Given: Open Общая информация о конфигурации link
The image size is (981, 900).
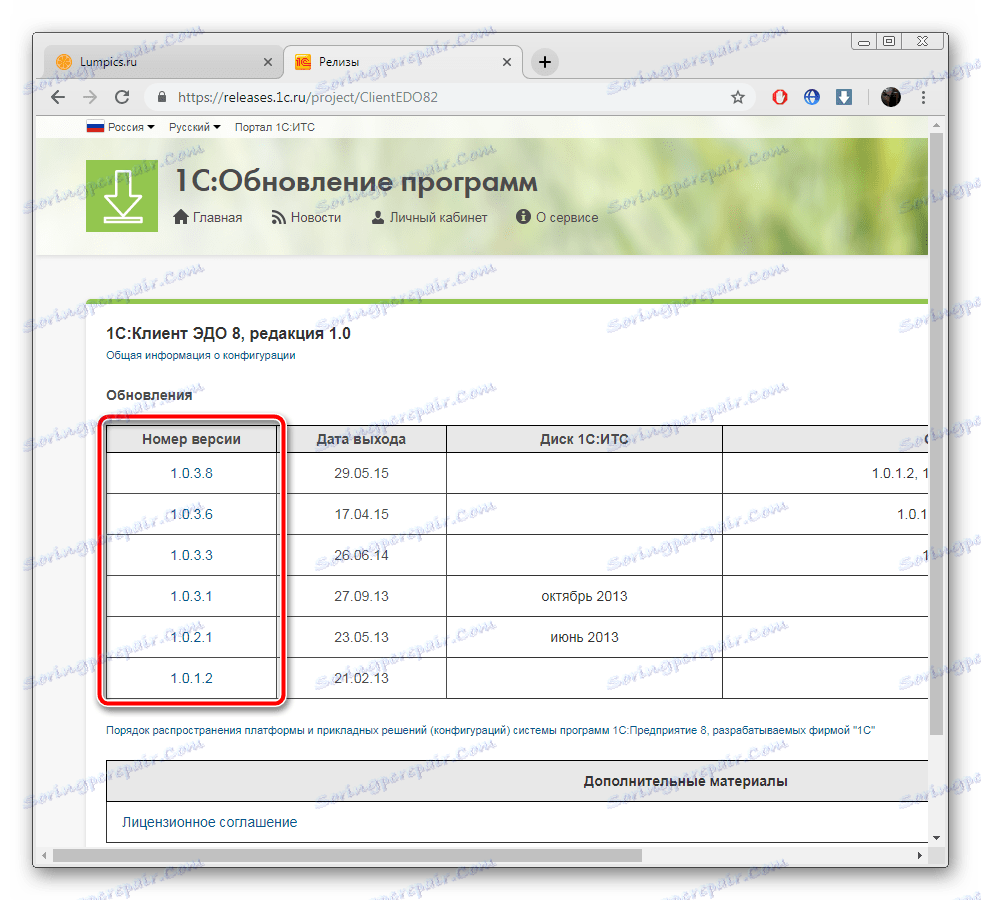Looking at the screenshot, I should (200, 355).
